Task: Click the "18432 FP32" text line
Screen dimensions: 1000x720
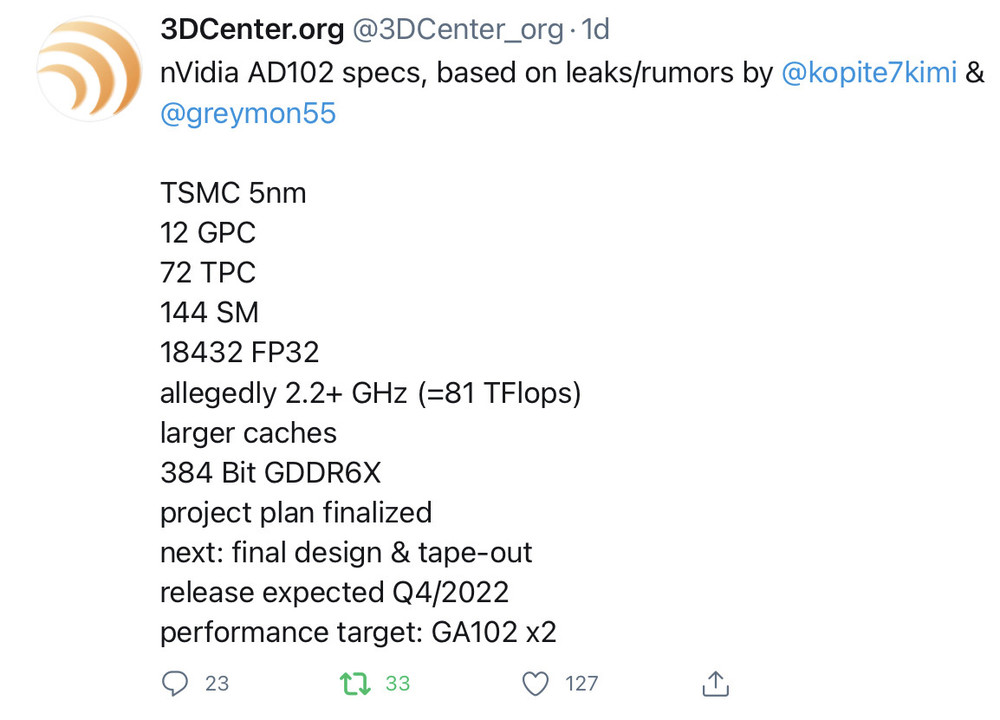Action: pyautogui.click(x=240, y=353)
